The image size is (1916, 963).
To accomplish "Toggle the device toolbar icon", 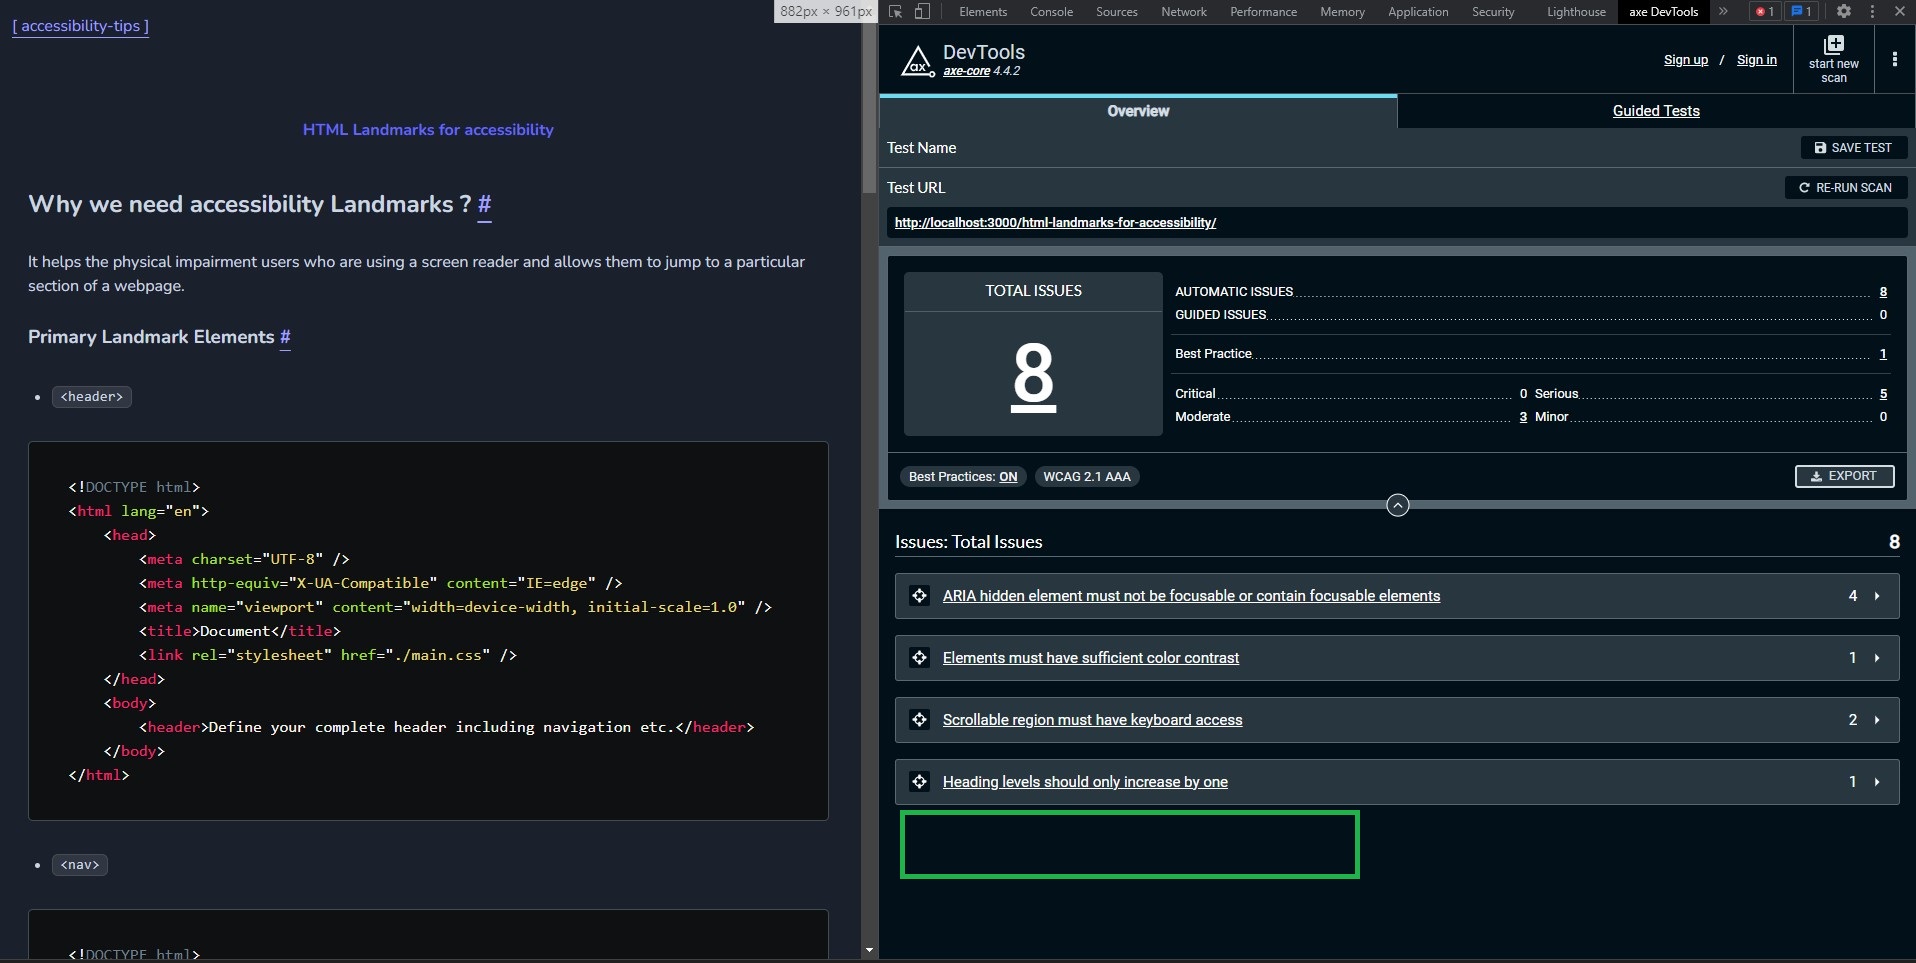I will point(922,12).
